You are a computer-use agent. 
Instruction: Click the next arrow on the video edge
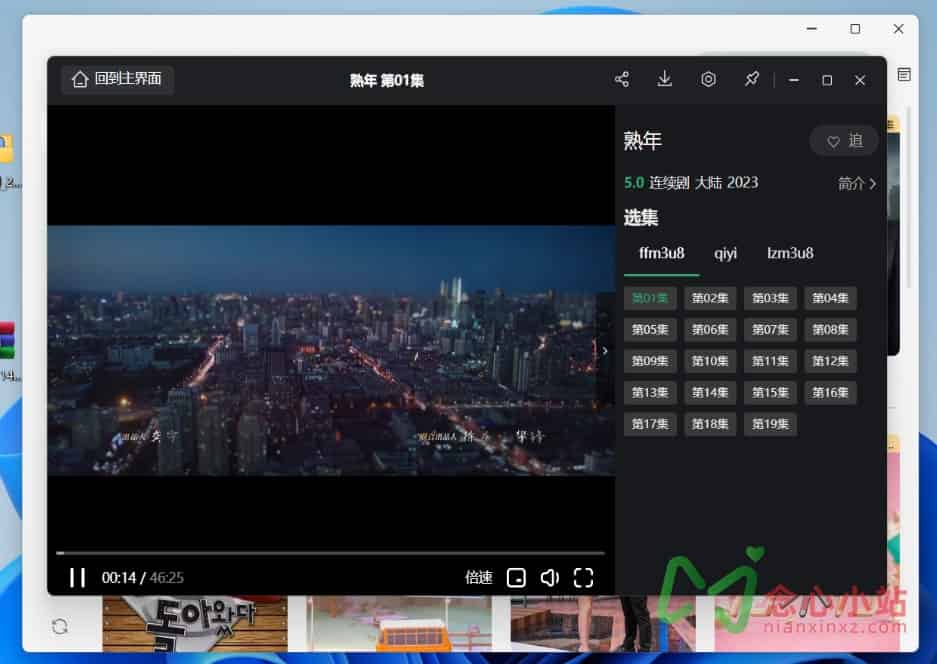click(604, 351)
